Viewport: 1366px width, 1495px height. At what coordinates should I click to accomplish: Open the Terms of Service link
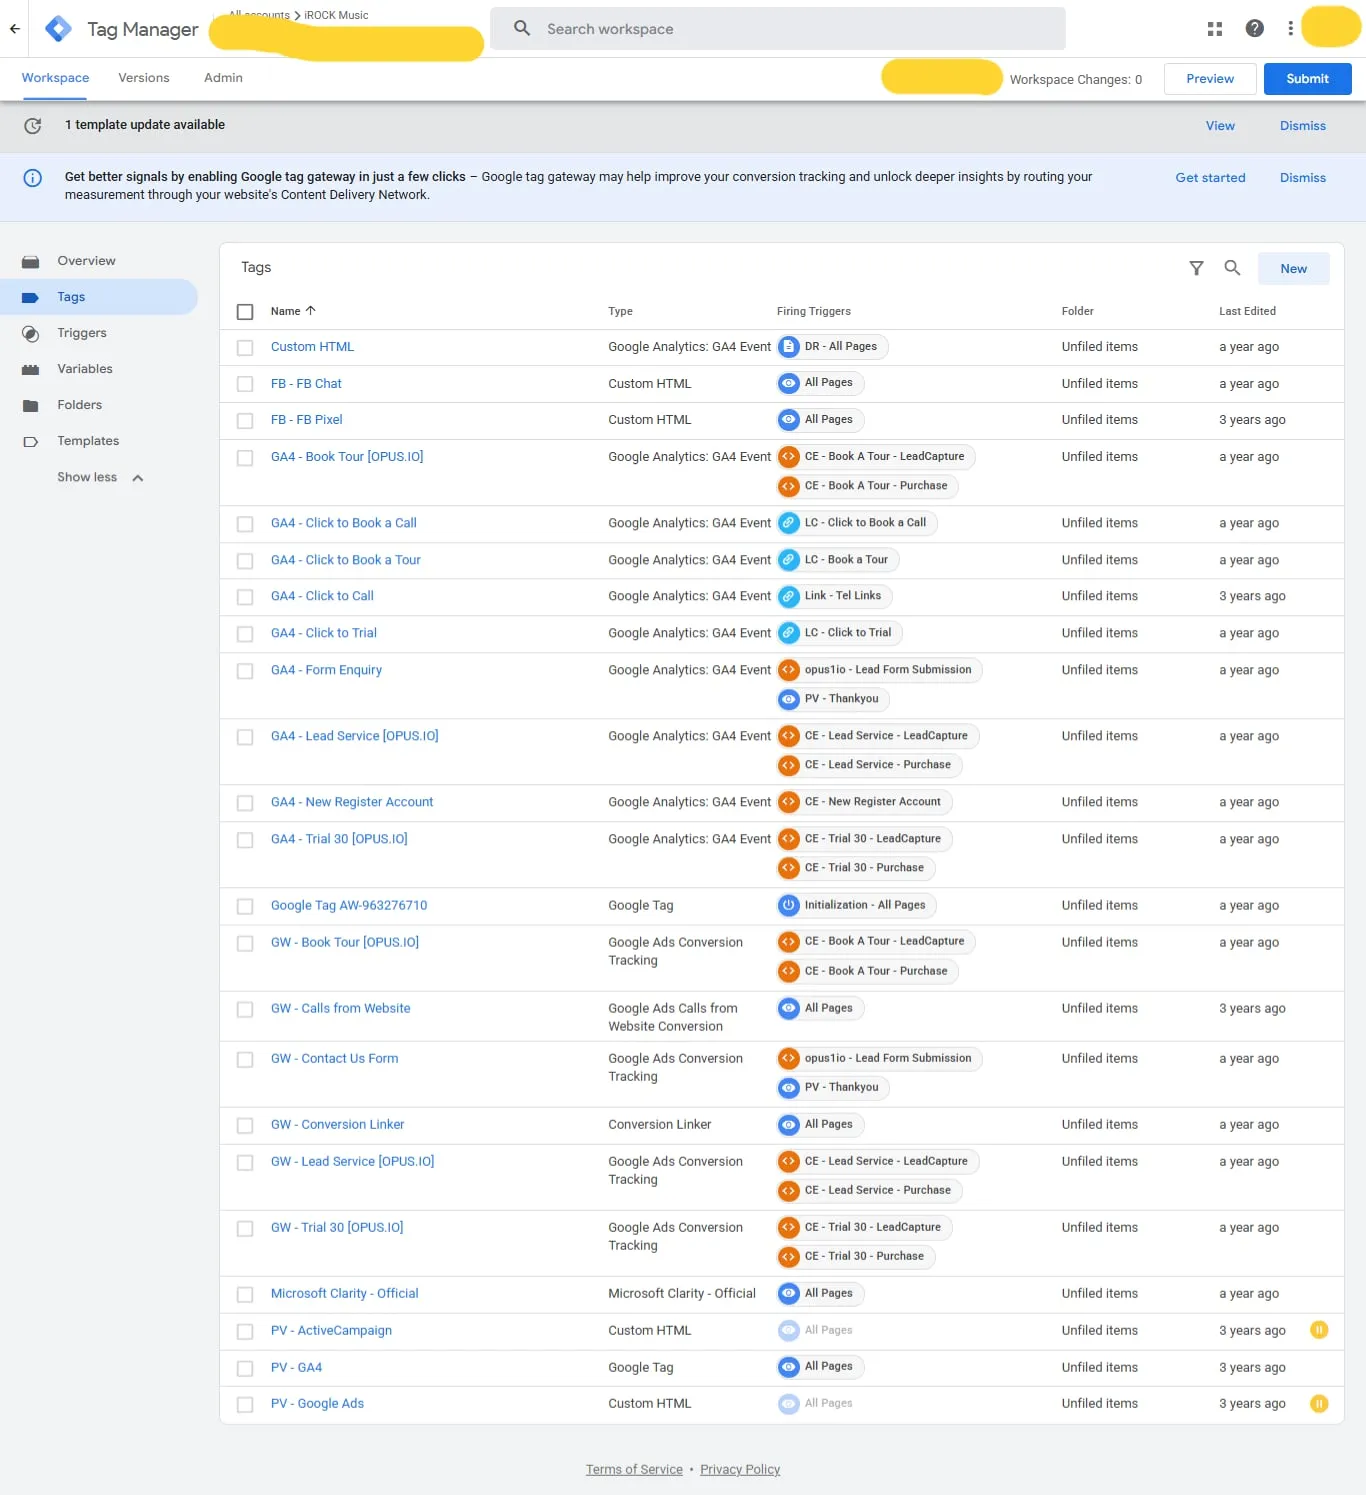click(634, 1469)
